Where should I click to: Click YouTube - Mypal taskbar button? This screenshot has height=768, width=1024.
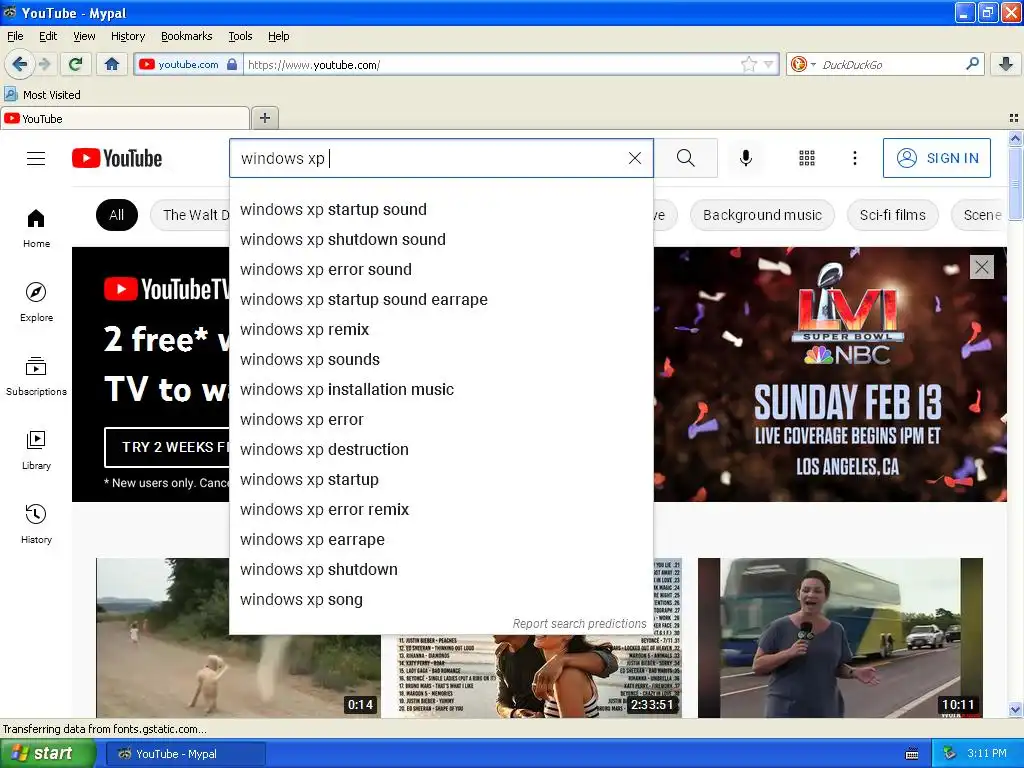tap(185, 754)
